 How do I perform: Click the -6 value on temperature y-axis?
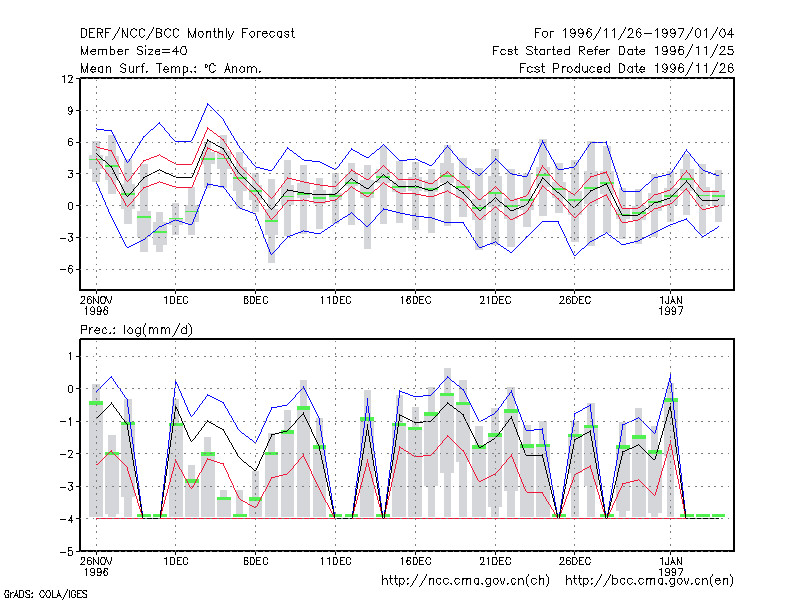click(66, 269)
